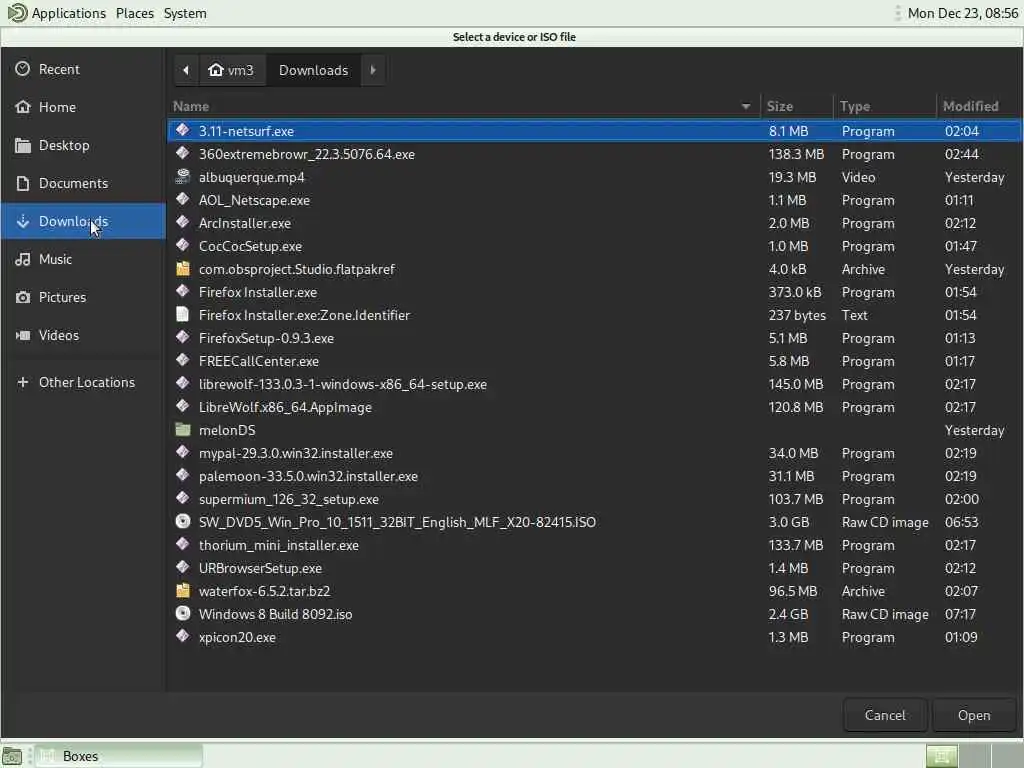Select file palemoon-33.5.0.win32.installer.exe
This screenshot has height=768, width=1024.
(x=594, y=475)
